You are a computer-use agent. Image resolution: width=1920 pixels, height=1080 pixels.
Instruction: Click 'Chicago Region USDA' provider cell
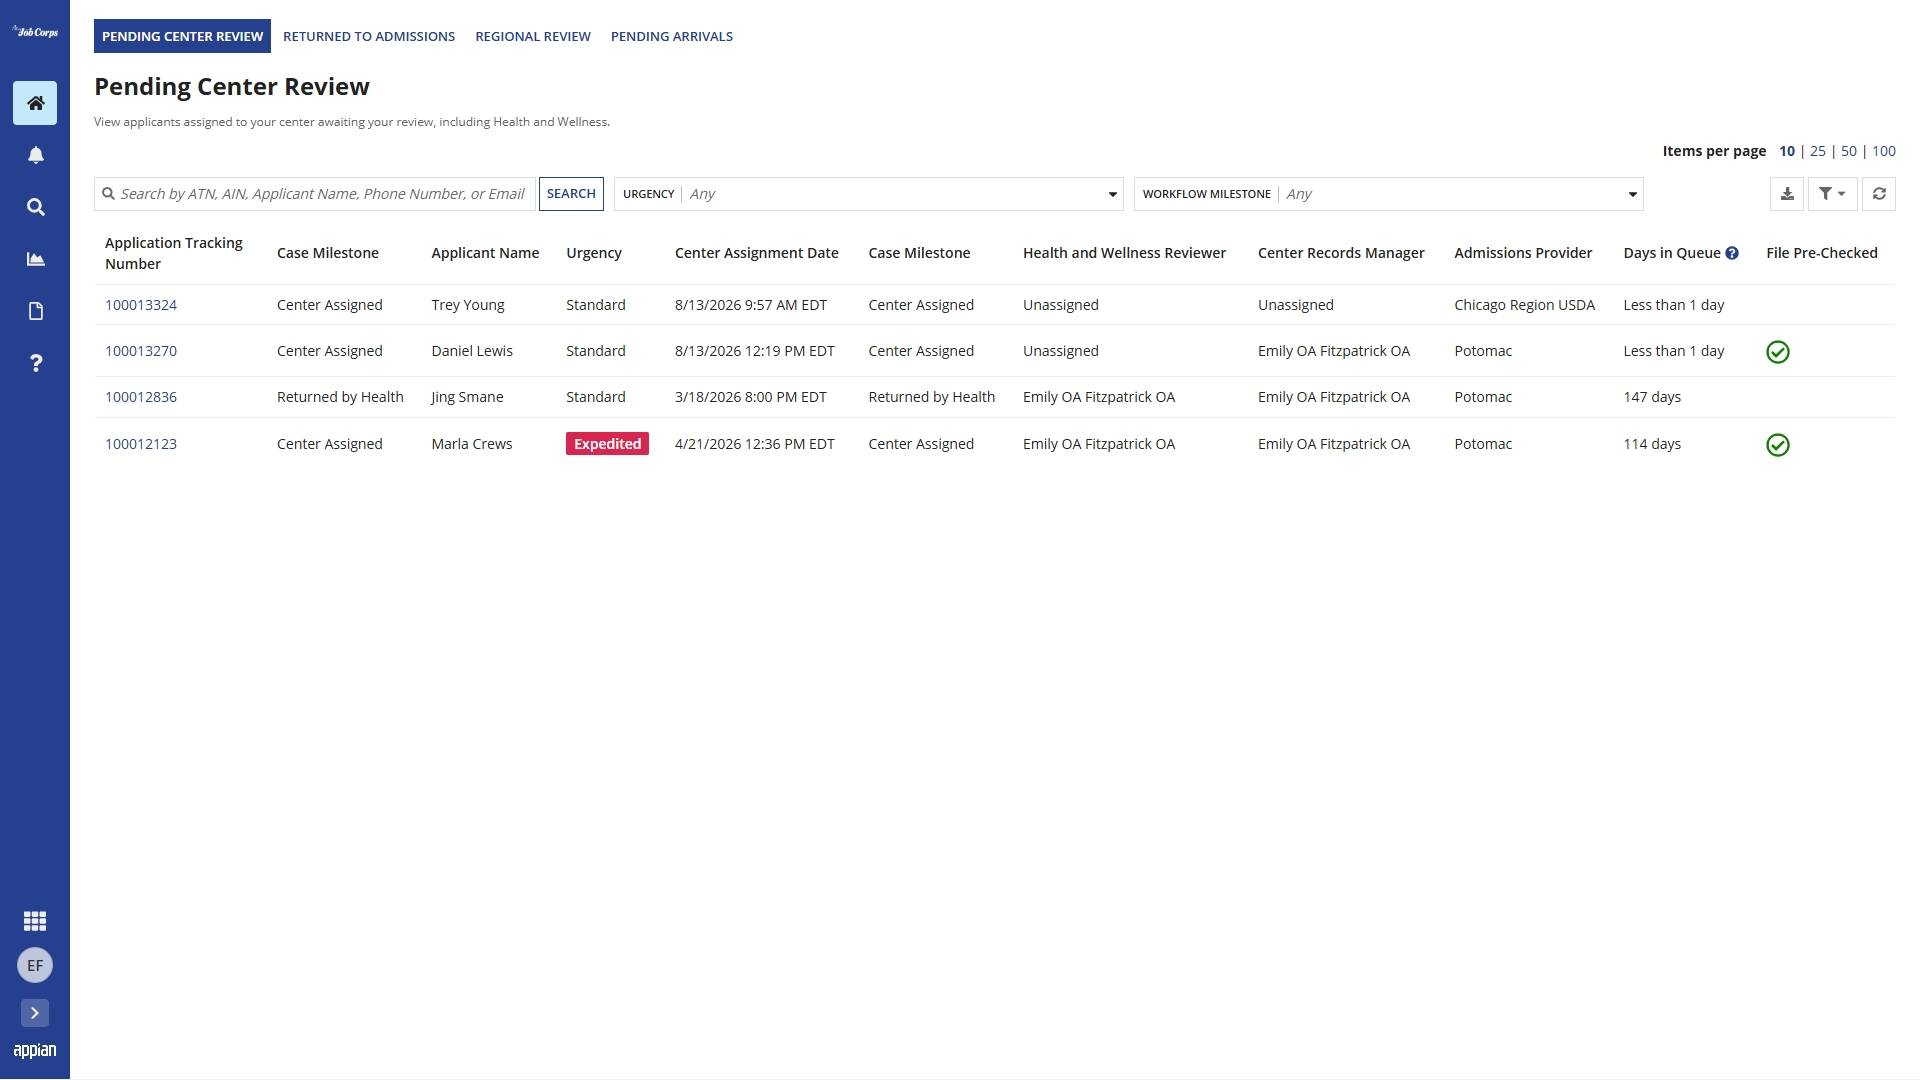tap(1525, 305)
